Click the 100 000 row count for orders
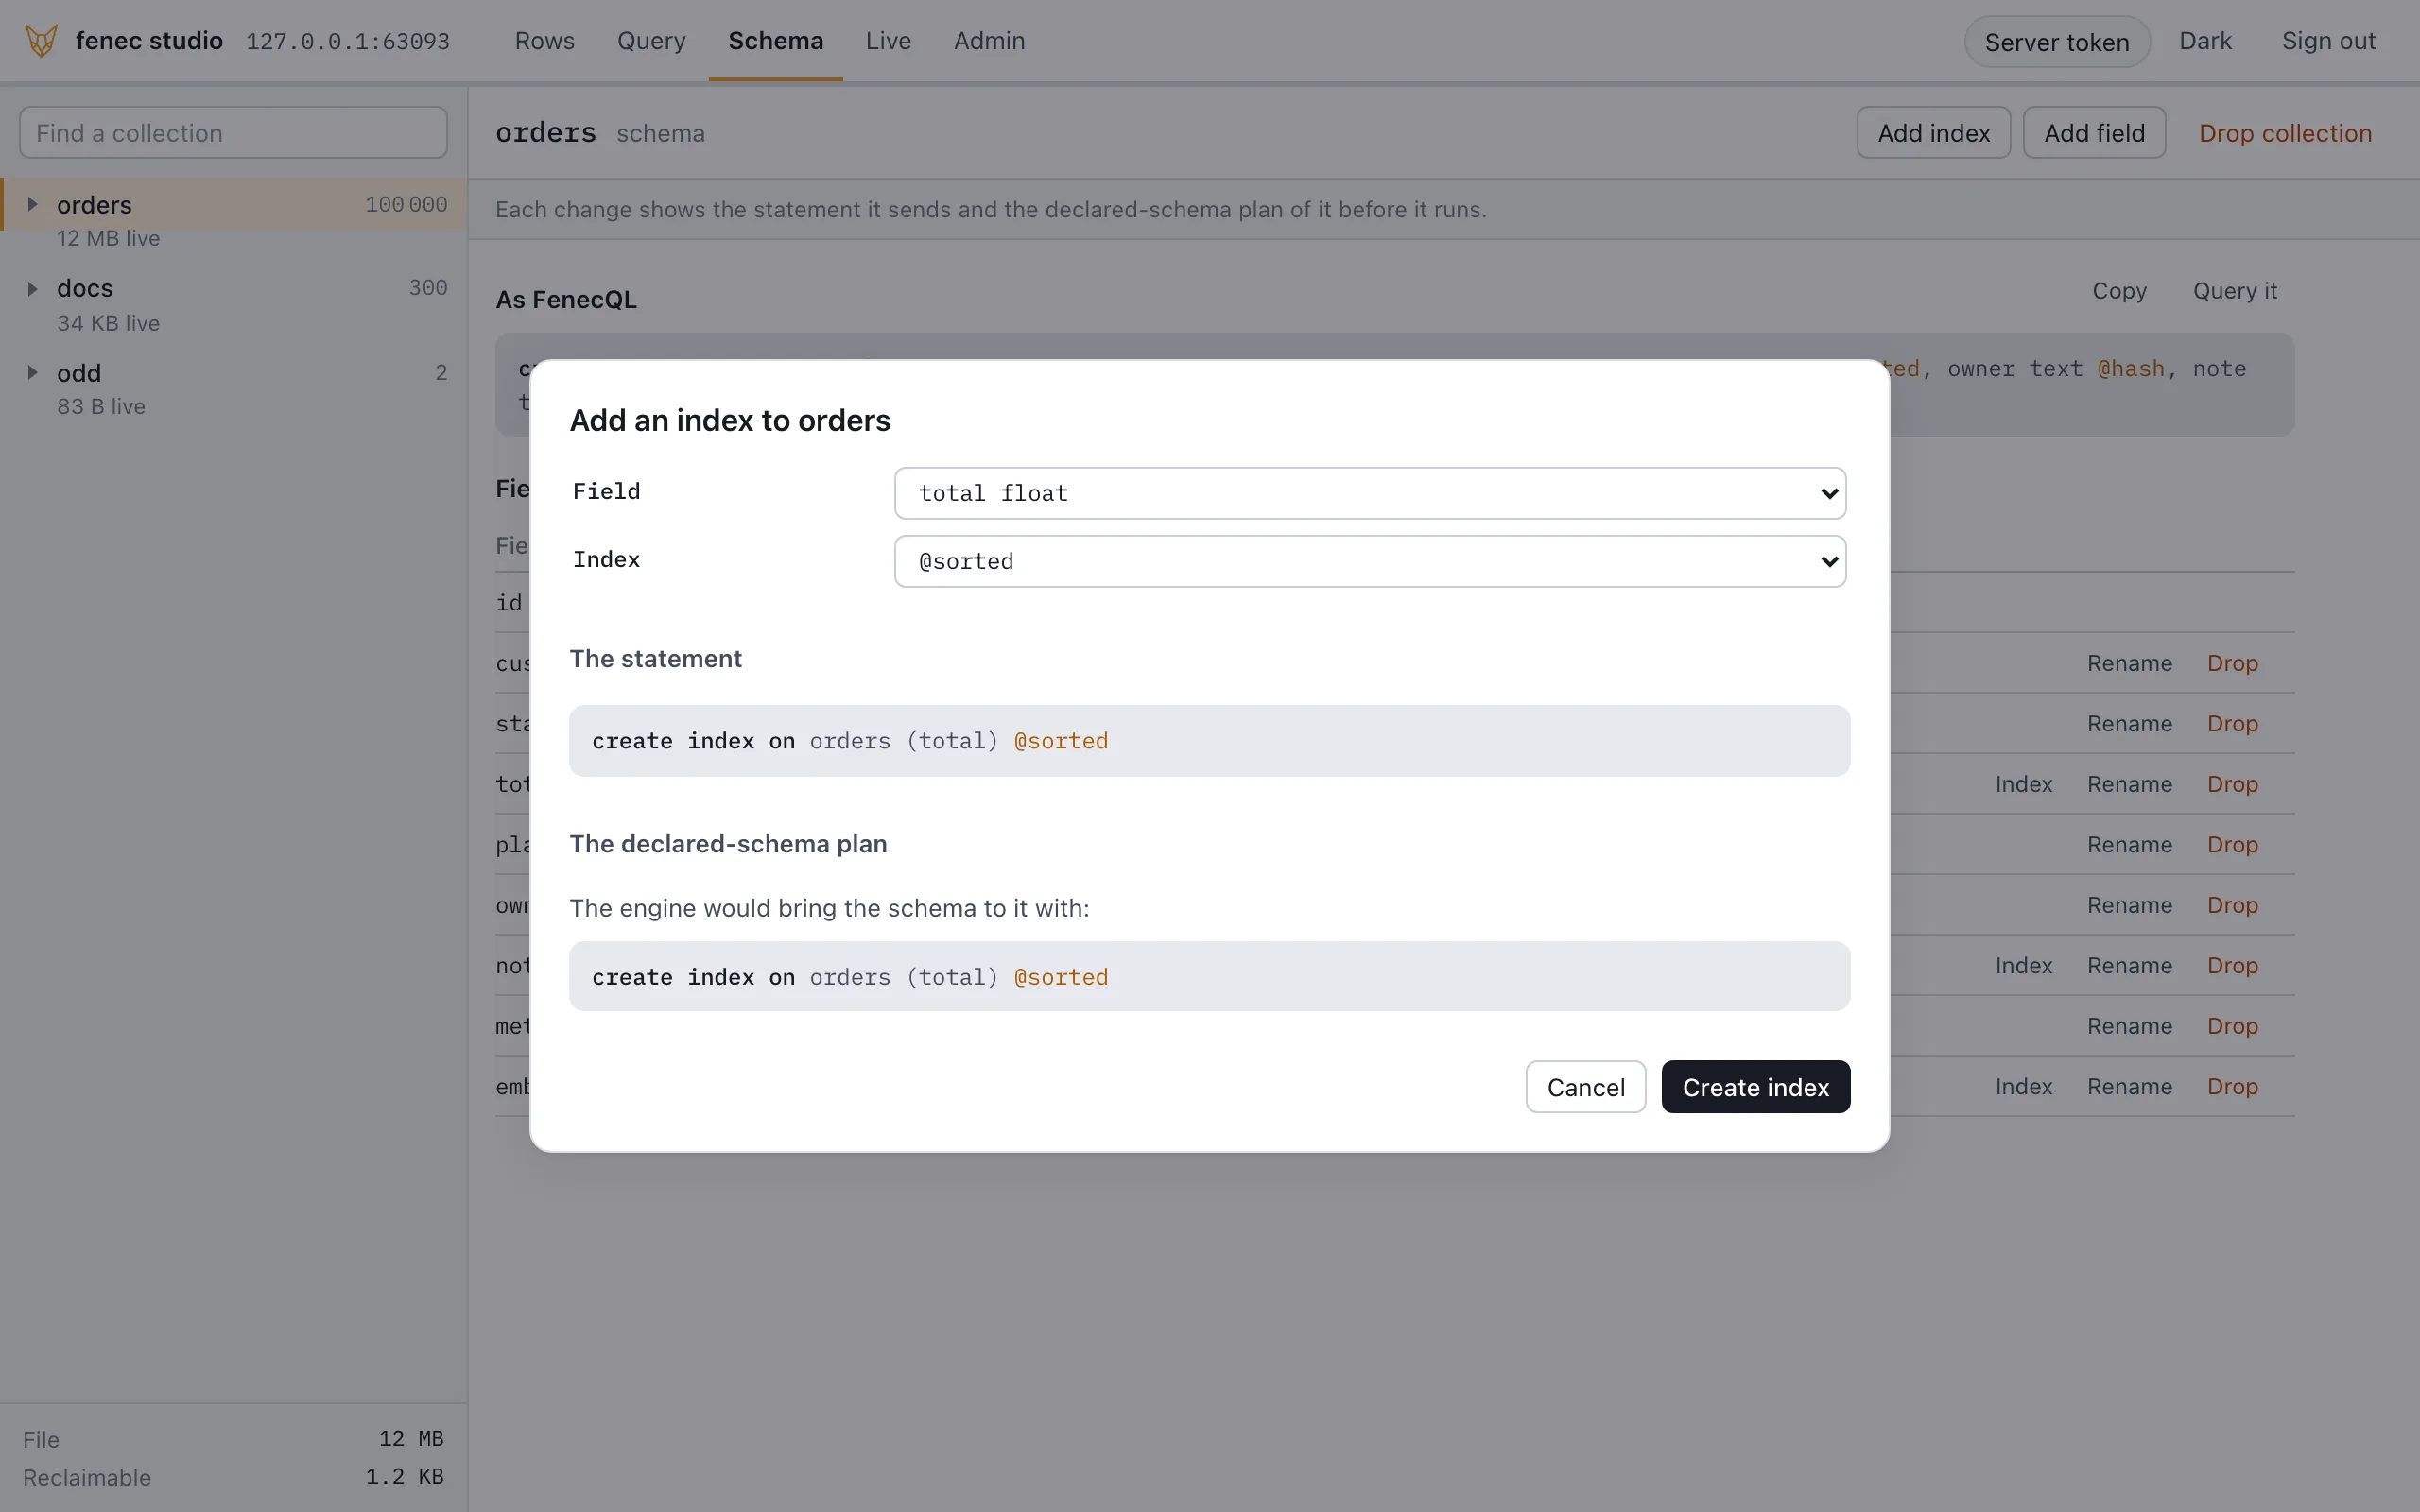This screenshot has width=2420, height=1512. coord(406,205)
